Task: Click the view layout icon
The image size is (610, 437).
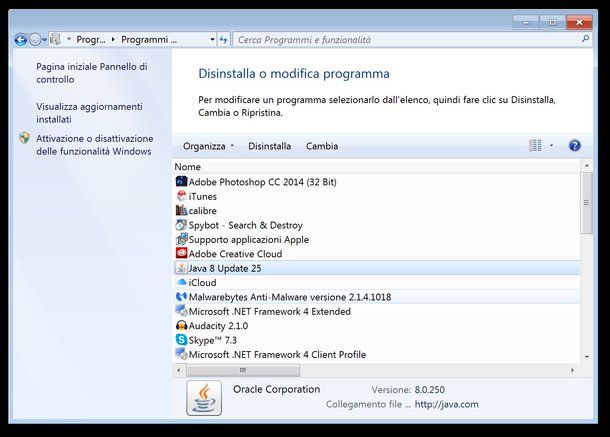Action: point(535,146)
